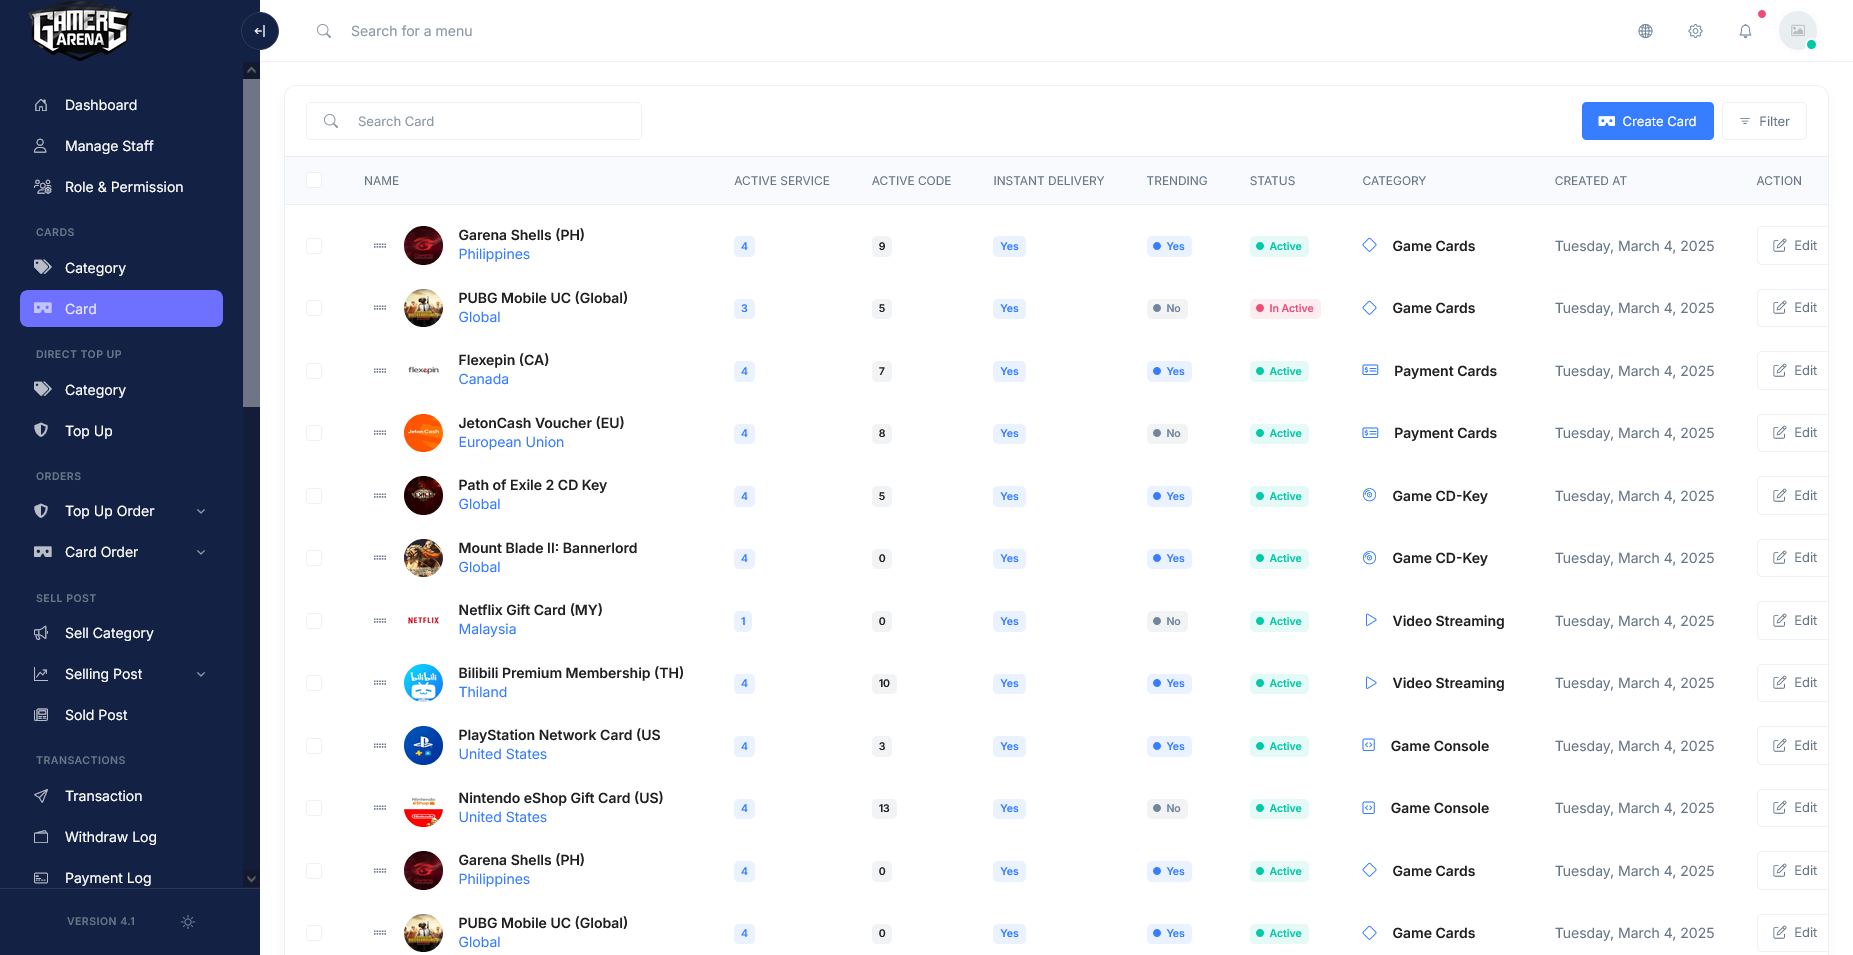Click the Nintendo eShop Gift Card logo
Screen dimensions: 1853x955
(x=423, y=808)
